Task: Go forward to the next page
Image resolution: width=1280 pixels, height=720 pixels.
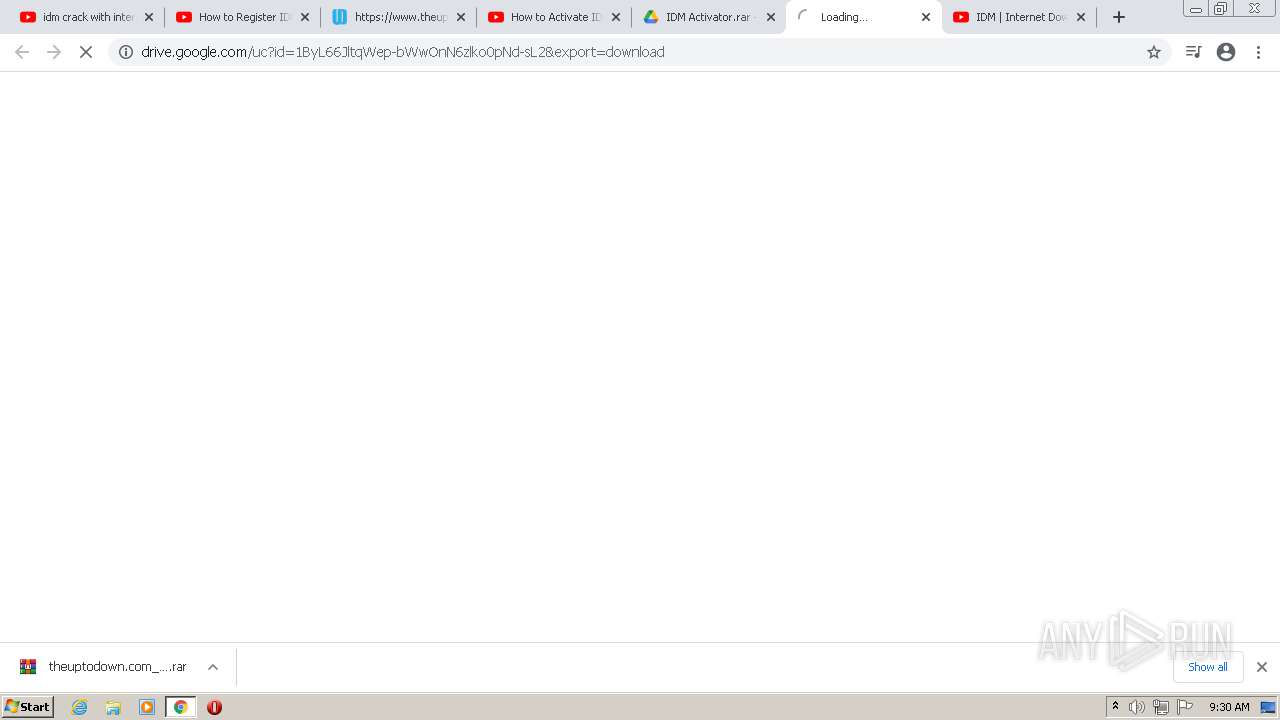Action: [54, 52]
